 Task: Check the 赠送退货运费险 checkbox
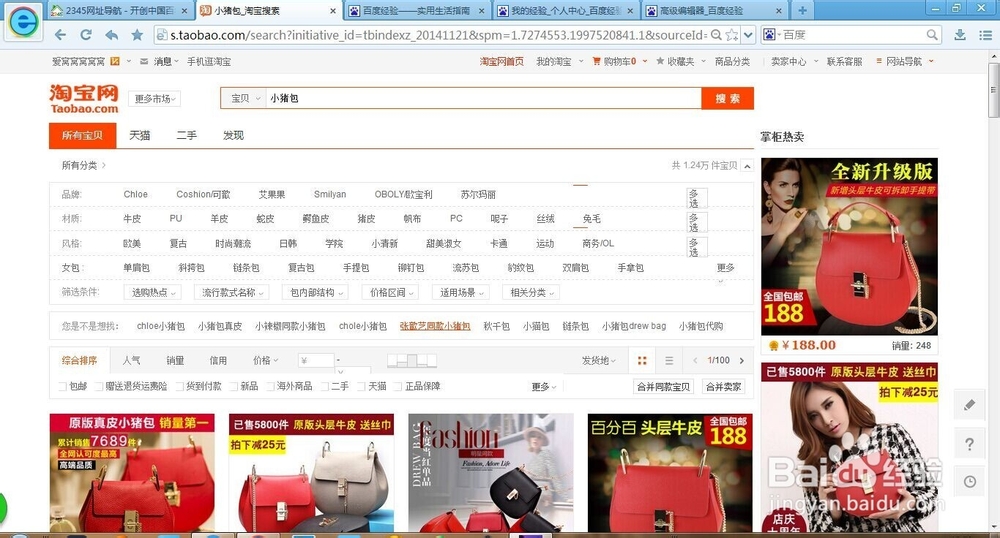point(99,386)
